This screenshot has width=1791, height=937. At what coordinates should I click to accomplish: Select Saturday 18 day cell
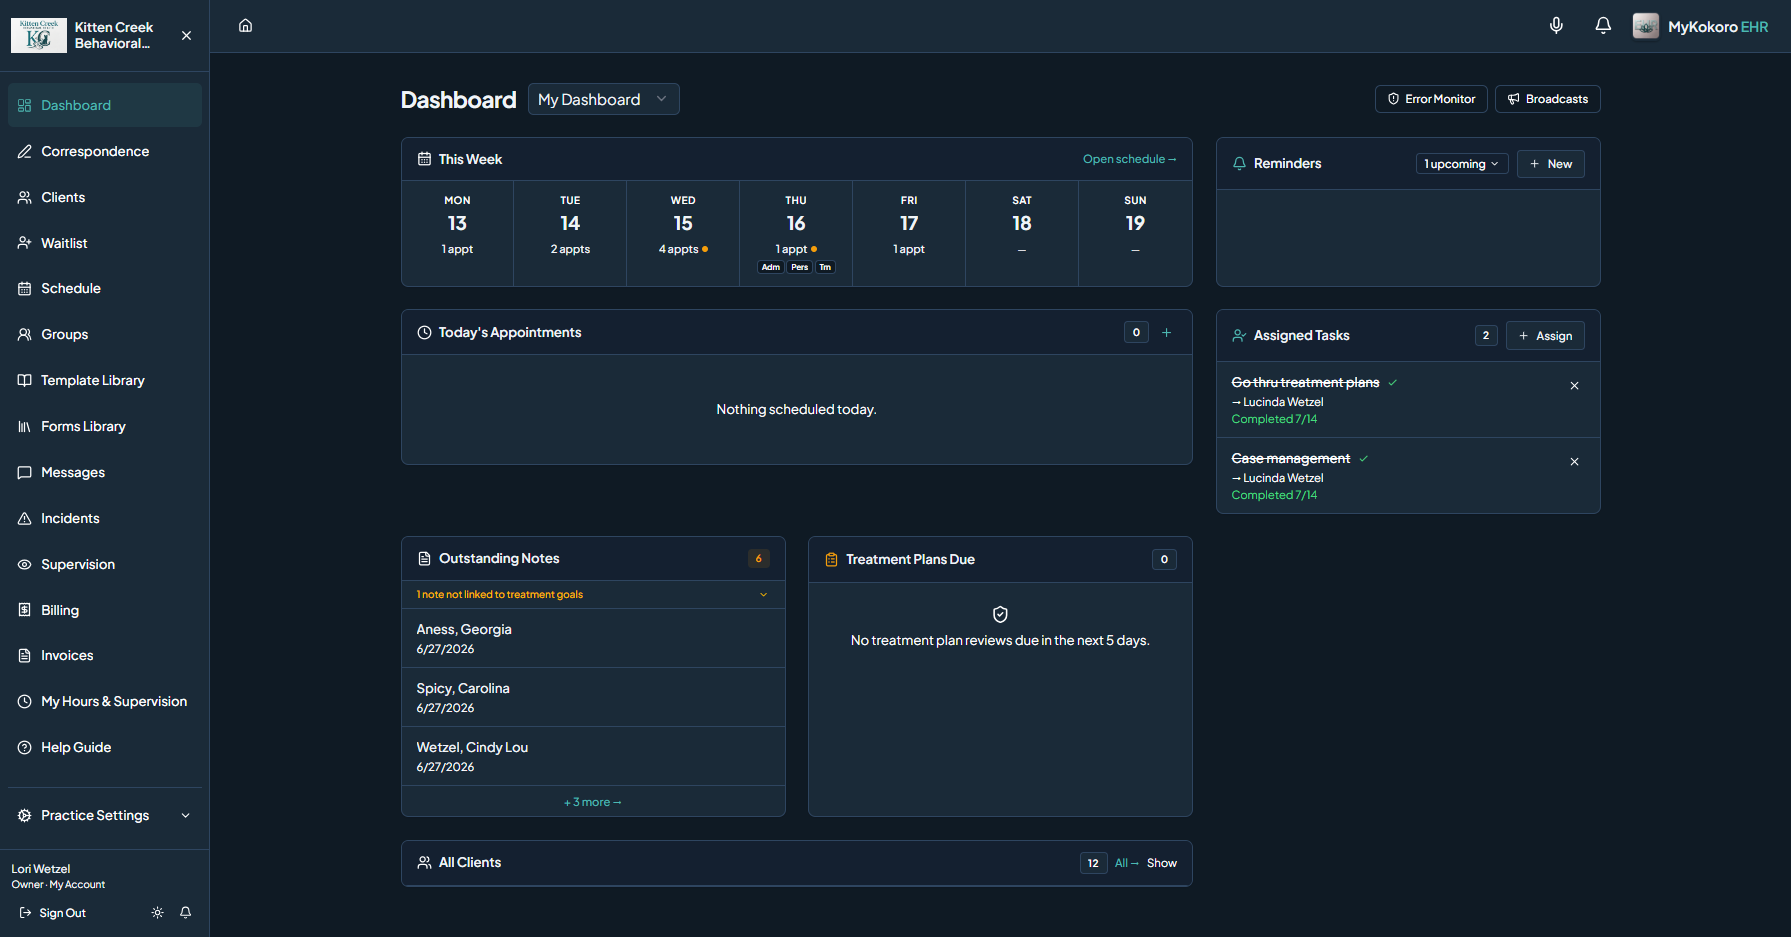[1022, 233]
